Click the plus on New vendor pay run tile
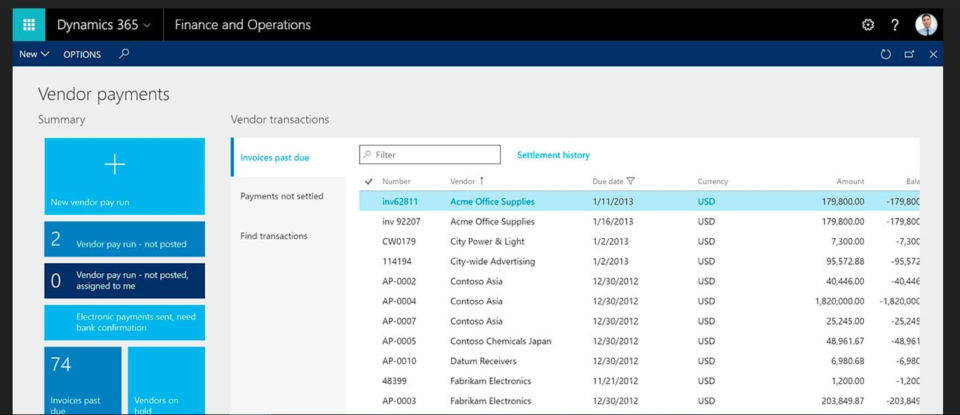960x415 pixels. click(x=115, y=164)
